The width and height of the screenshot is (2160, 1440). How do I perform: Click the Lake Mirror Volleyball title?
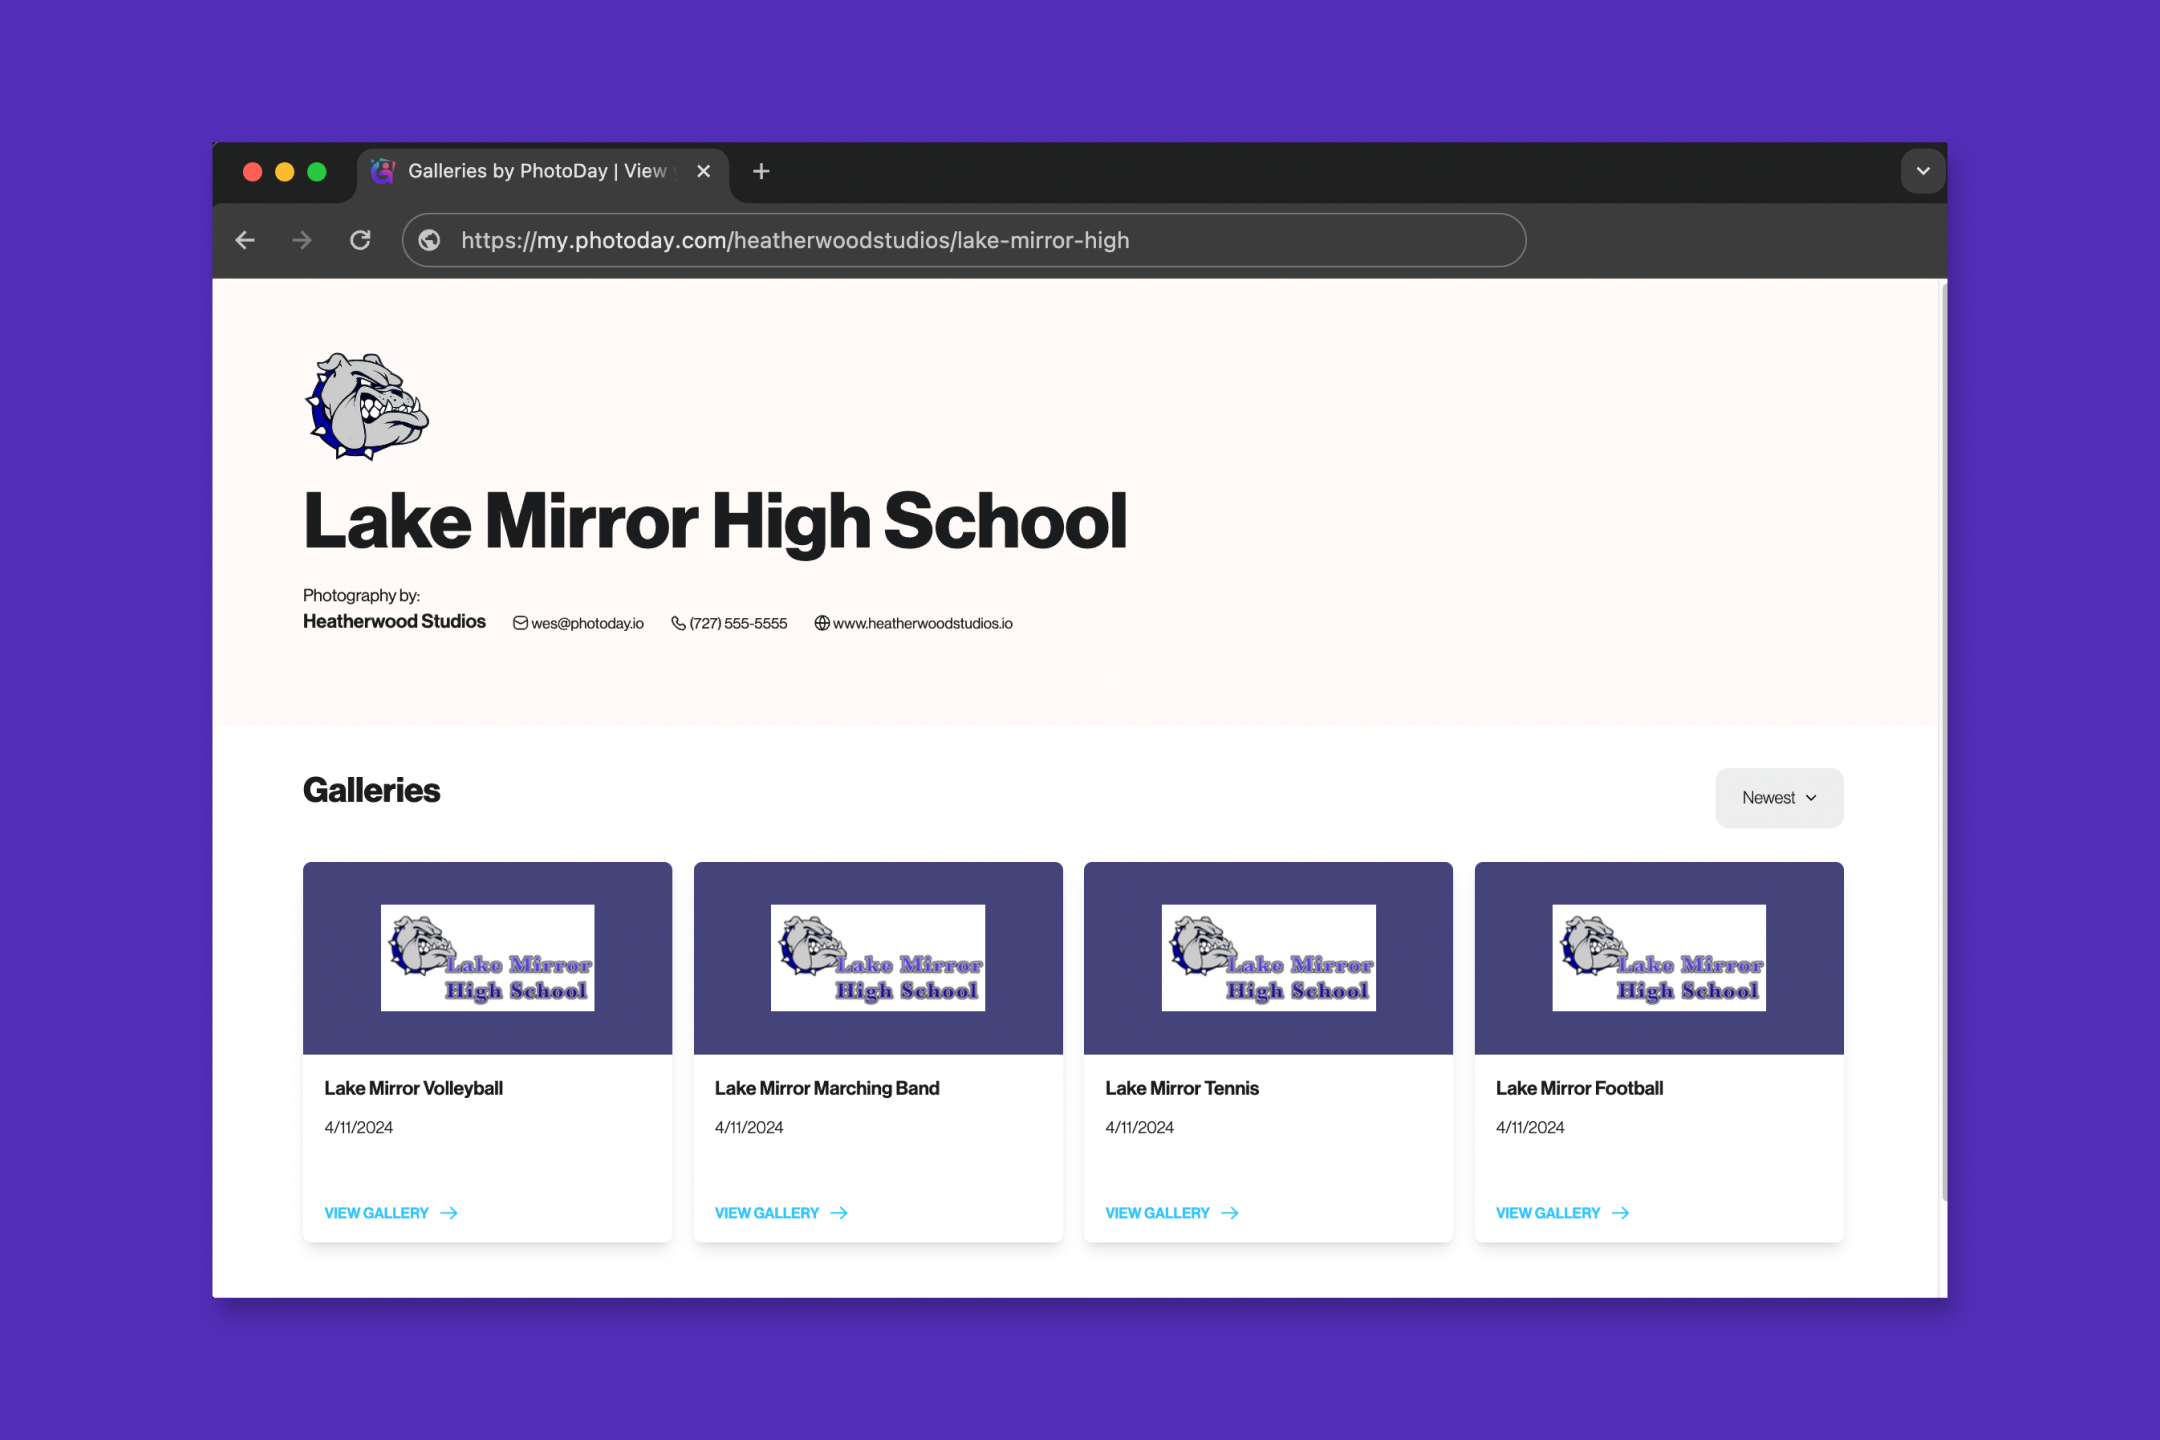[x=413, y=1088]
